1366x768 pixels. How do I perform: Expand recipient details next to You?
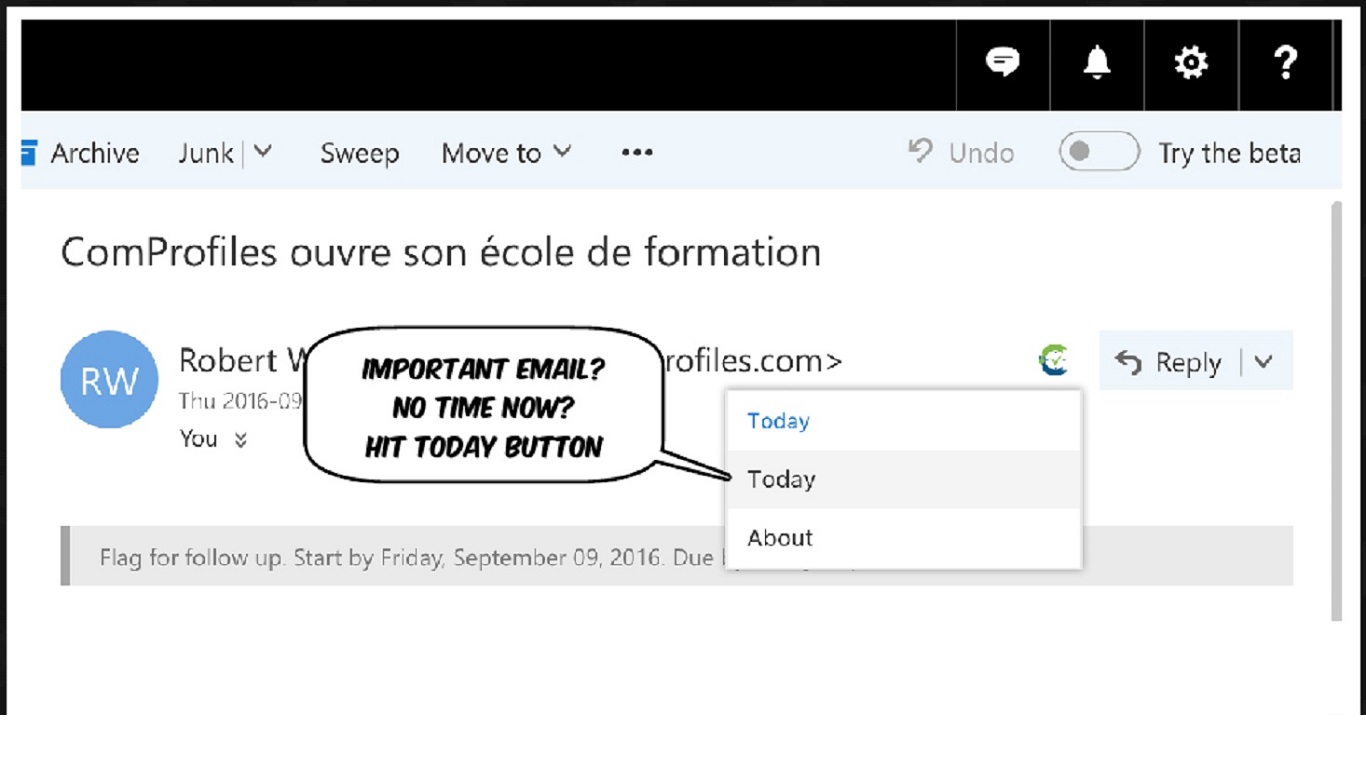coord(240,439)
